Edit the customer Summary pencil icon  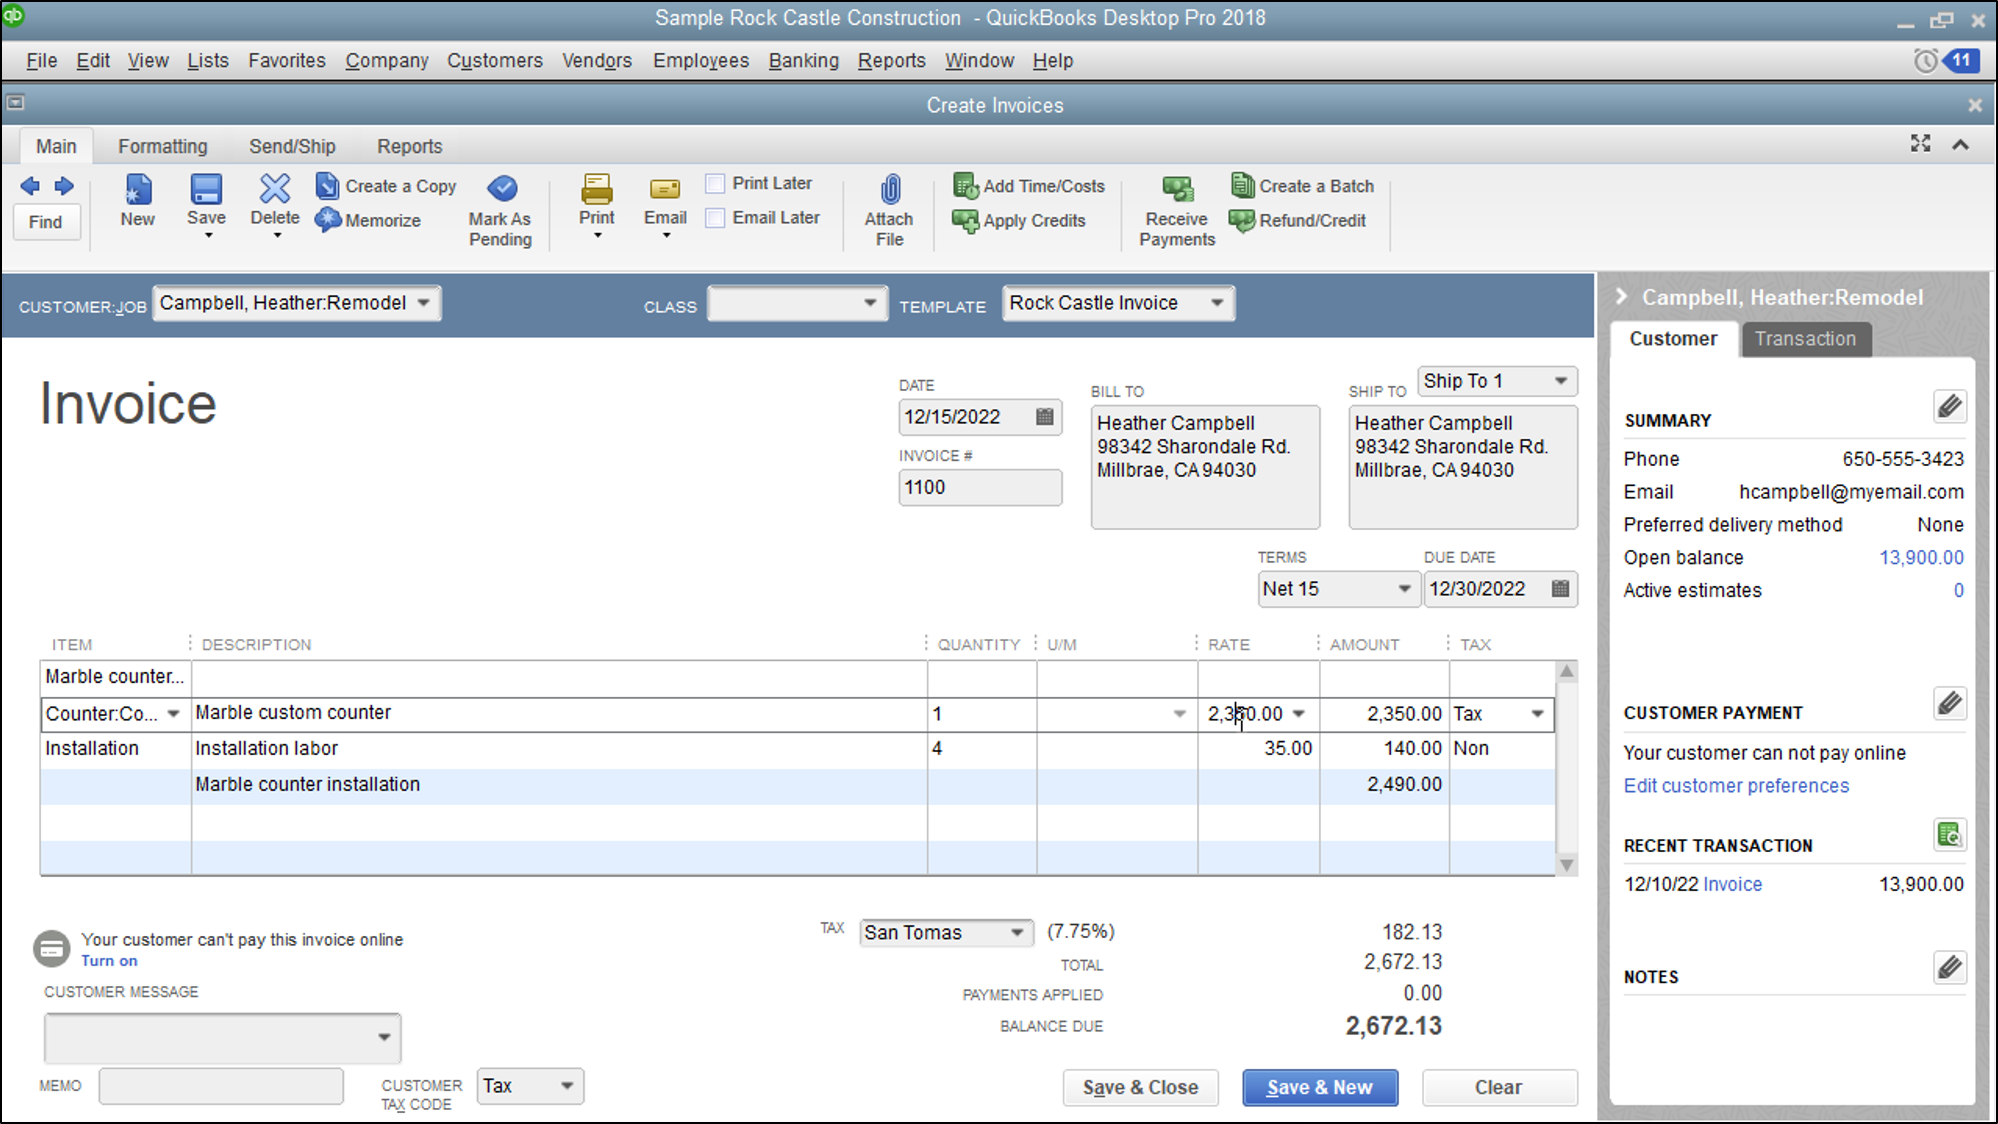[x=1949, y=407]
